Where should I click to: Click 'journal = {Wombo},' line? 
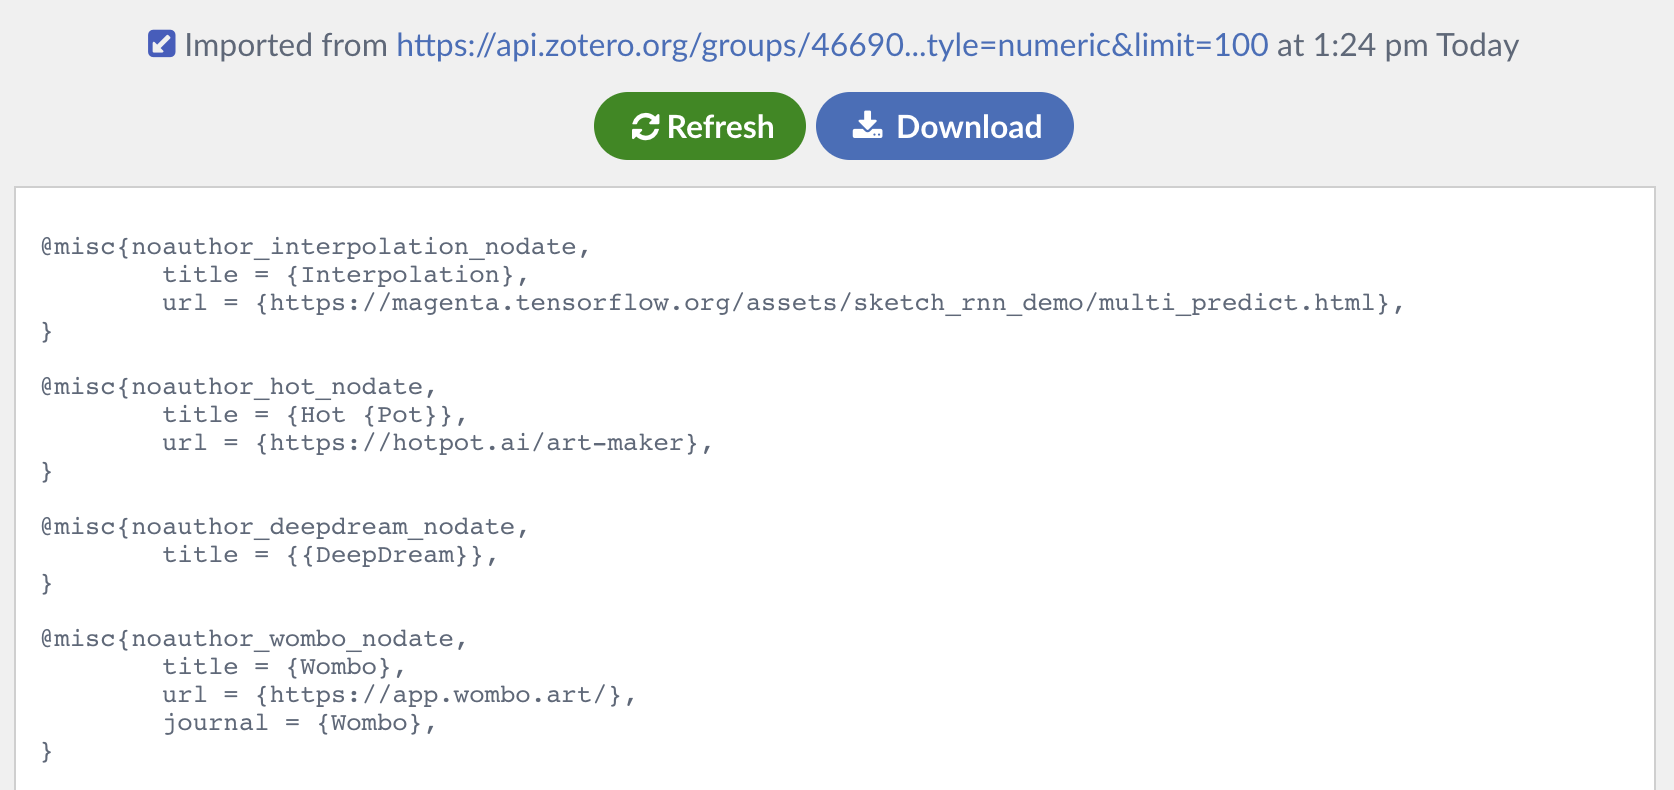[300, 723]
